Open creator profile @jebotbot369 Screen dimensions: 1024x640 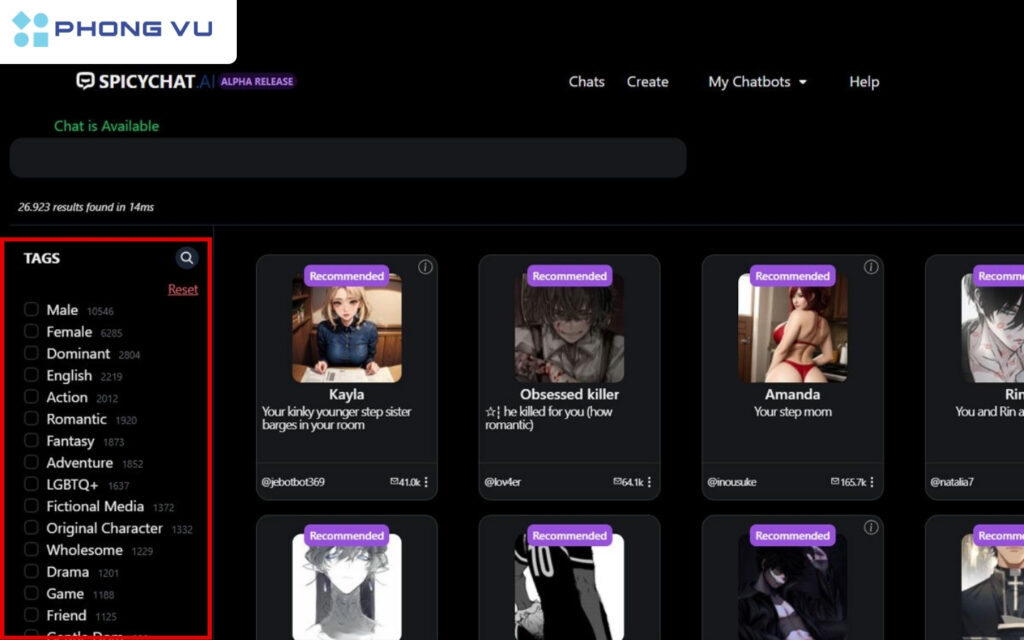tap(293, 482)
